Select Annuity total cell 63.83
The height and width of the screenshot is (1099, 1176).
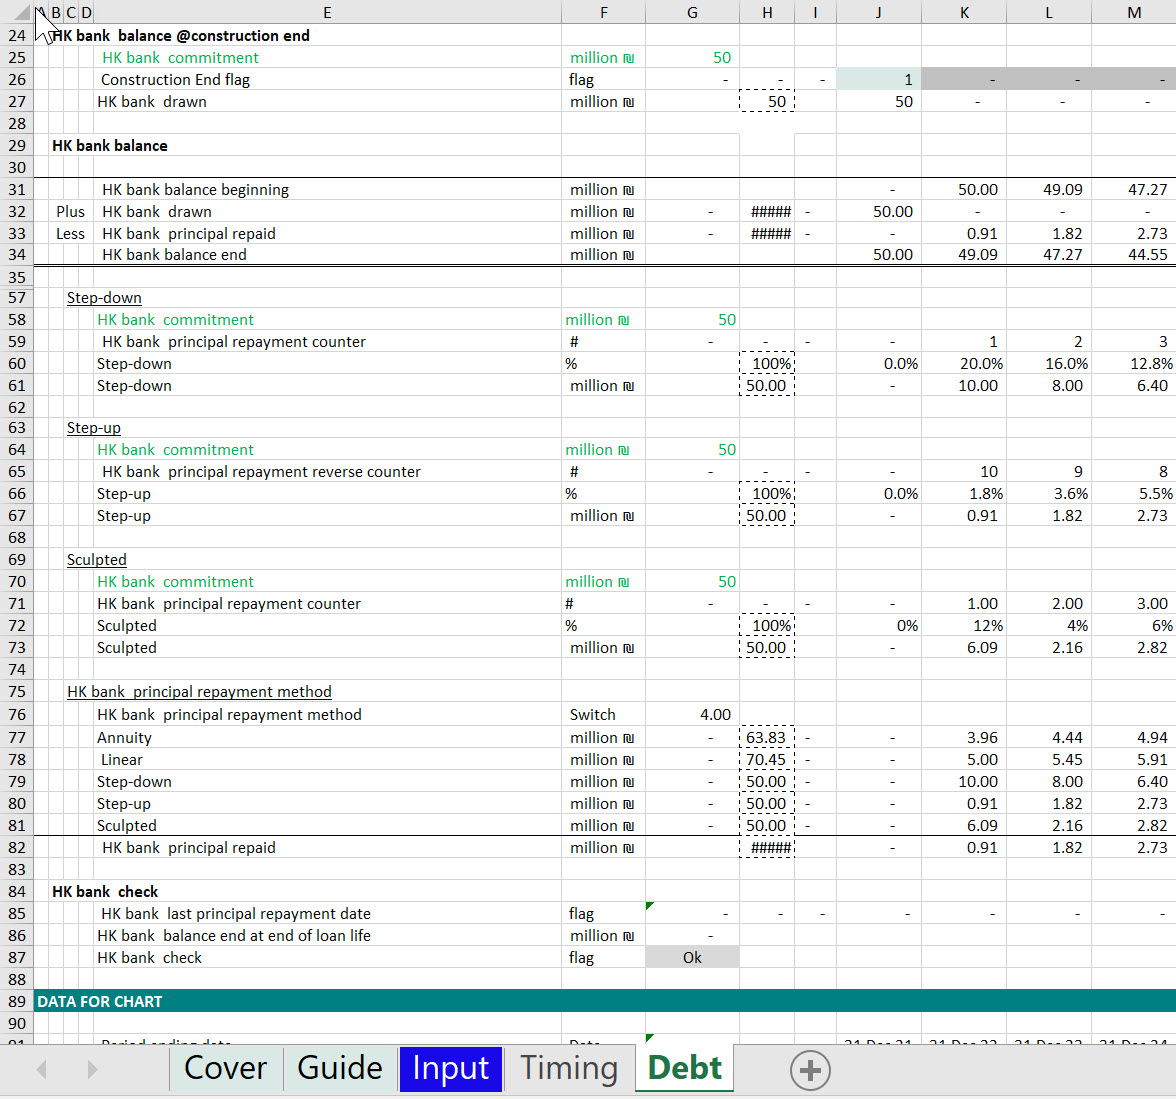click(766, 737)
